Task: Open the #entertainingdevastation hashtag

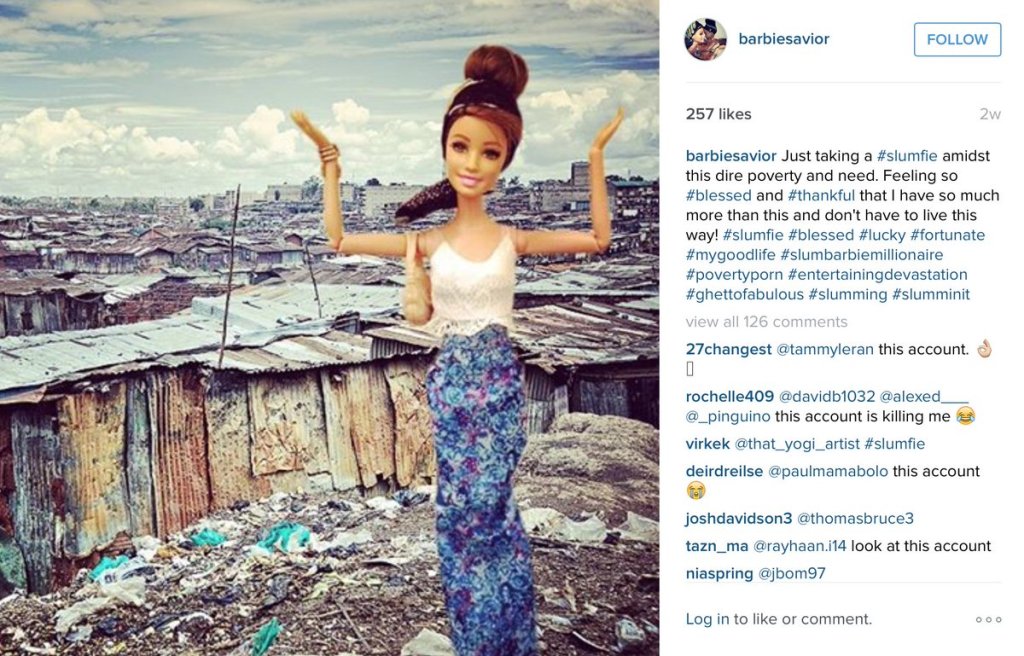Action: [877, 274]
